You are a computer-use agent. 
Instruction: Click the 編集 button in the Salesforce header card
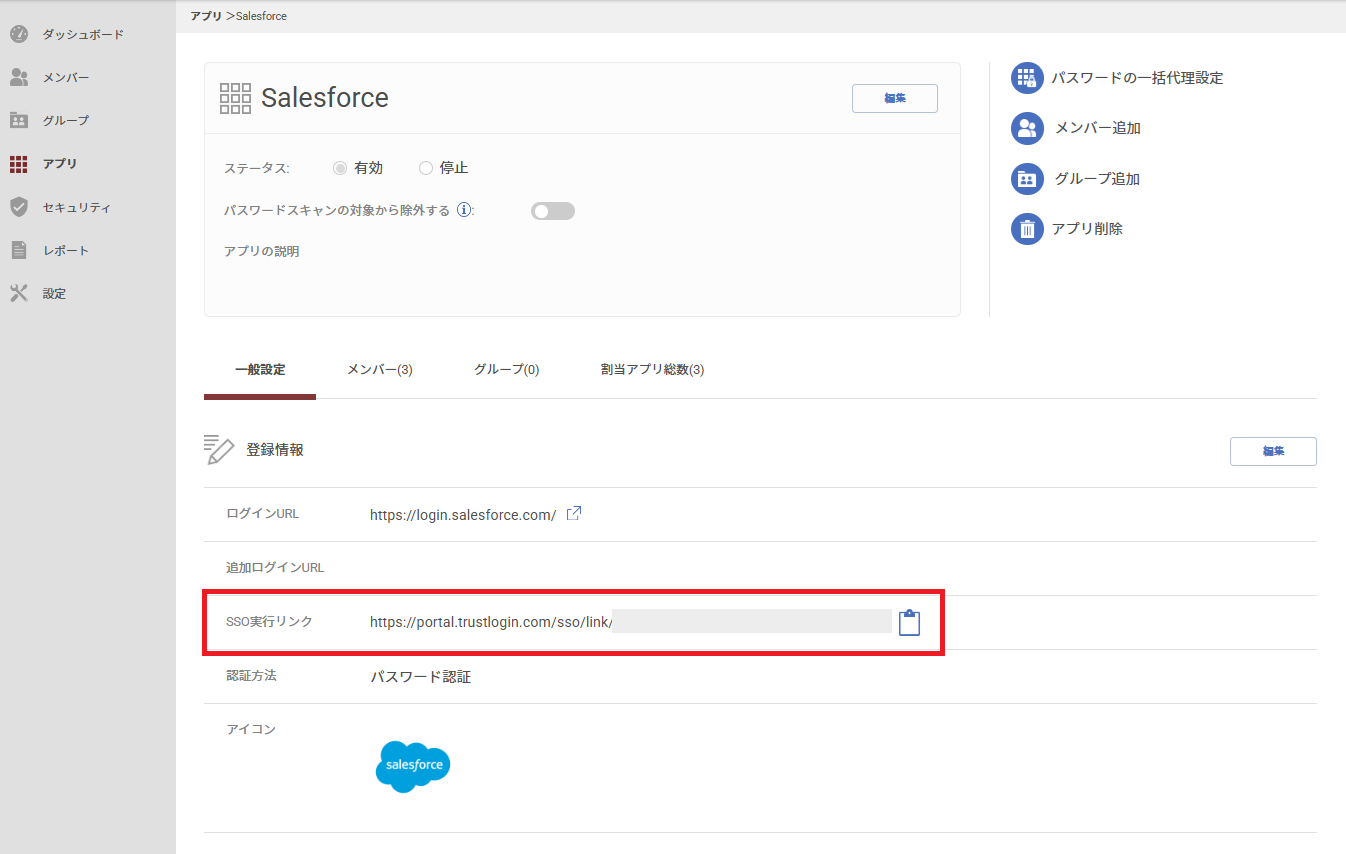(x=895, y=98)
